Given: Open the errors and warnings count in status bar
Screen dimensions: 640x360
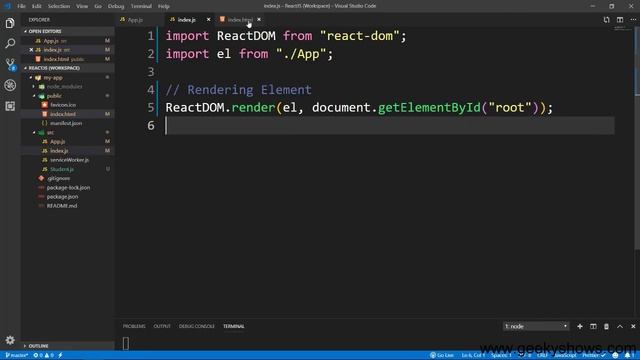Looking at the screenshot, I should tap(44, 355).
